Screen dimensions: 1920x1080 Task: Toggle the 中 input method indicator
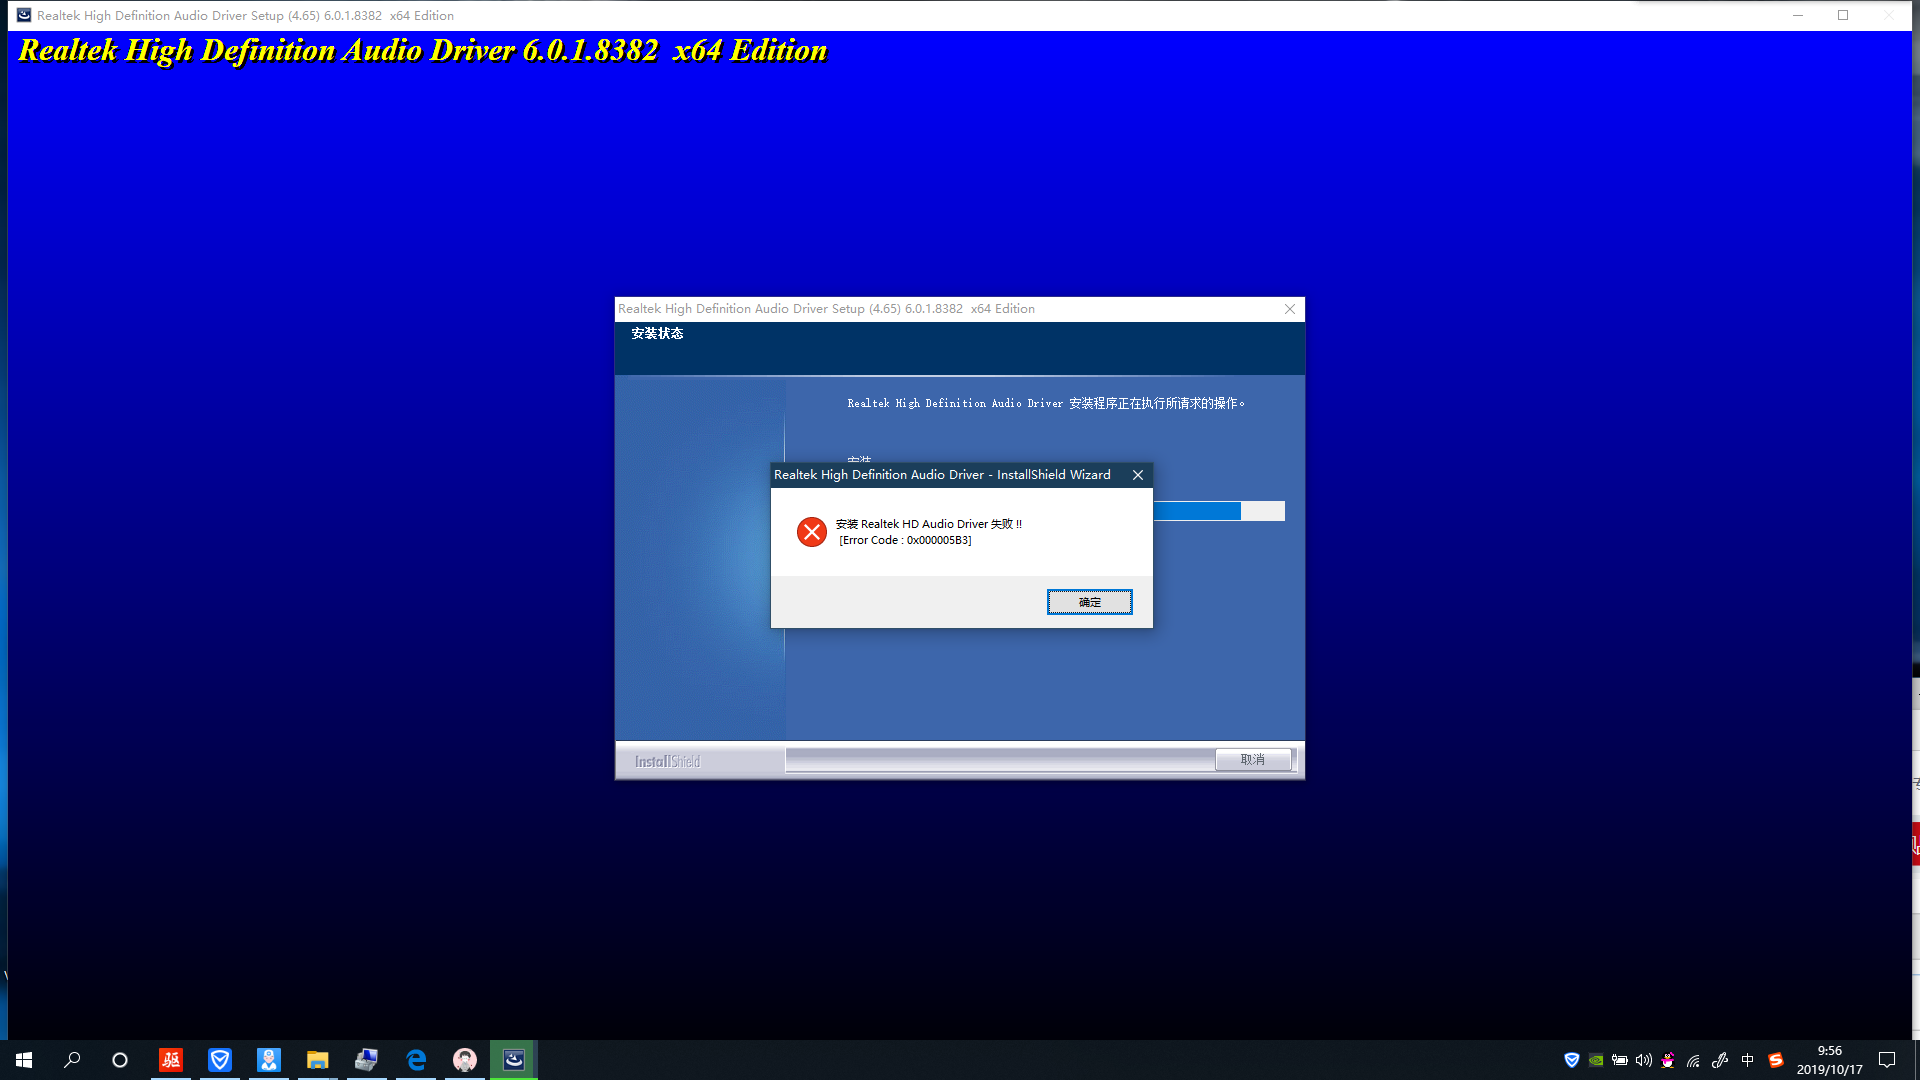(1748, 1060)
